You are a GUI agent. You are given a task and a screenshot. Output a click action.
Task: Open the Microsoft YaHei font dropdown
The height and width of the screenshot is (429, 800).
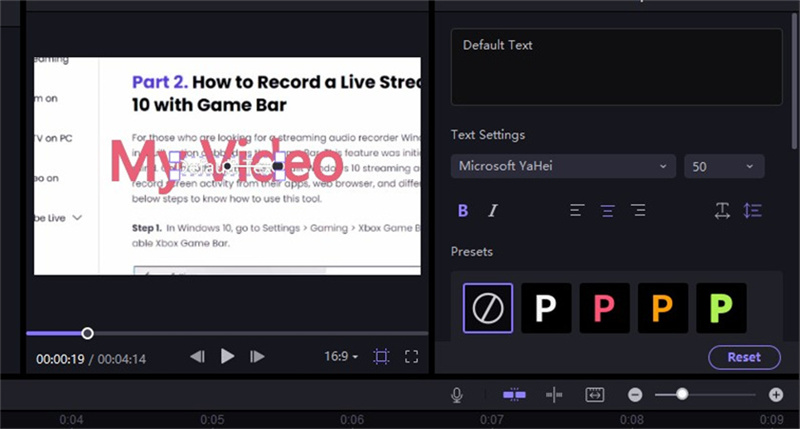tap(563, 167)
